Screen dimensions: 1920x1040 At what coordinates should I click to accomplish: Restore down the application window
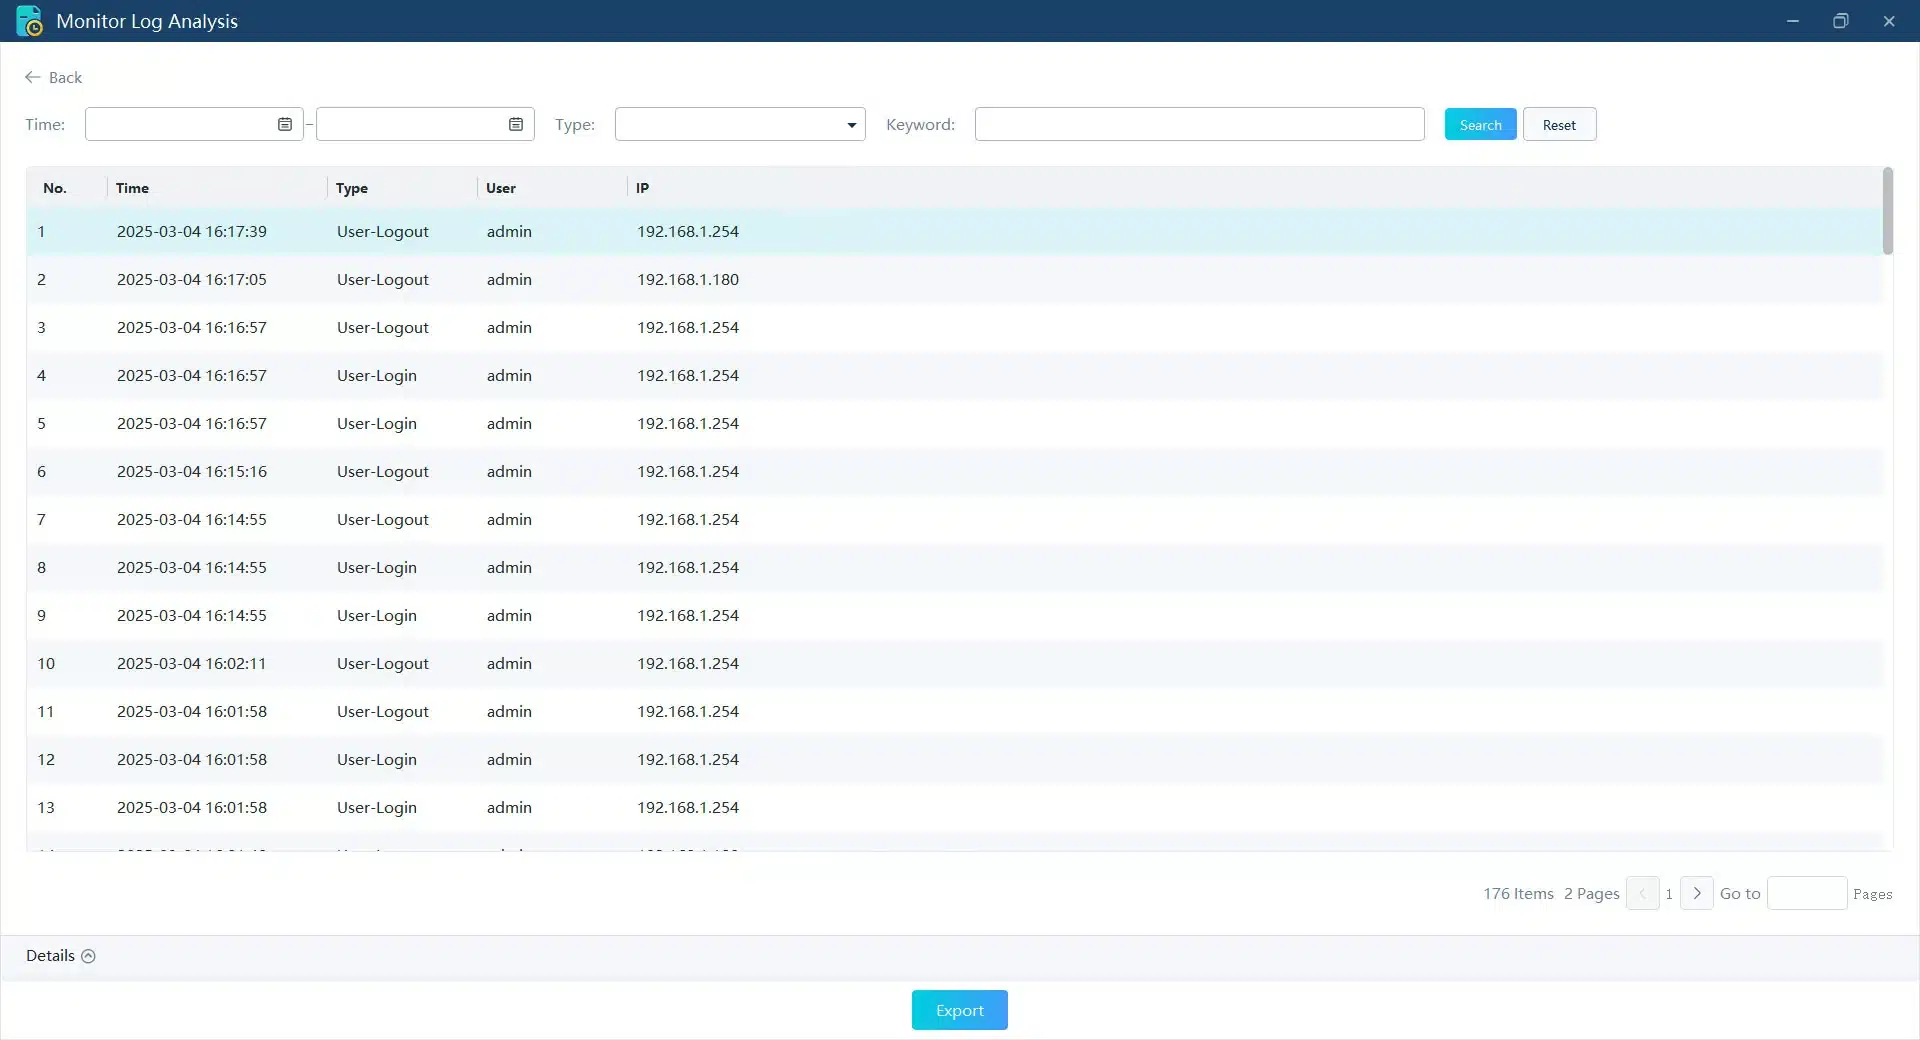point(1840,21)
